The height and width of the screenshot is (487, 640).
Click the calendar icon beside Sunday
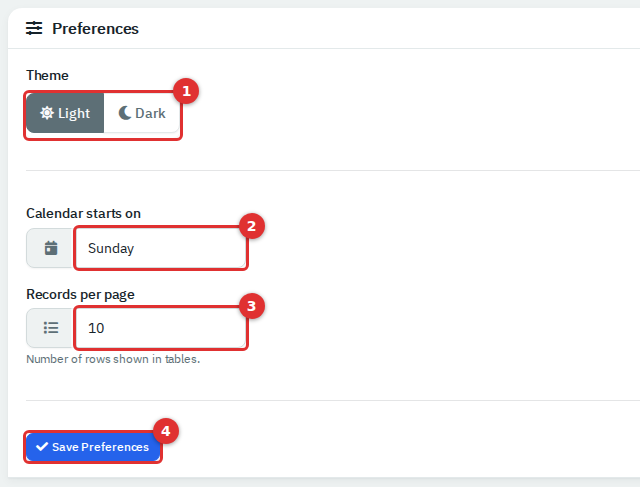[51, 248]
